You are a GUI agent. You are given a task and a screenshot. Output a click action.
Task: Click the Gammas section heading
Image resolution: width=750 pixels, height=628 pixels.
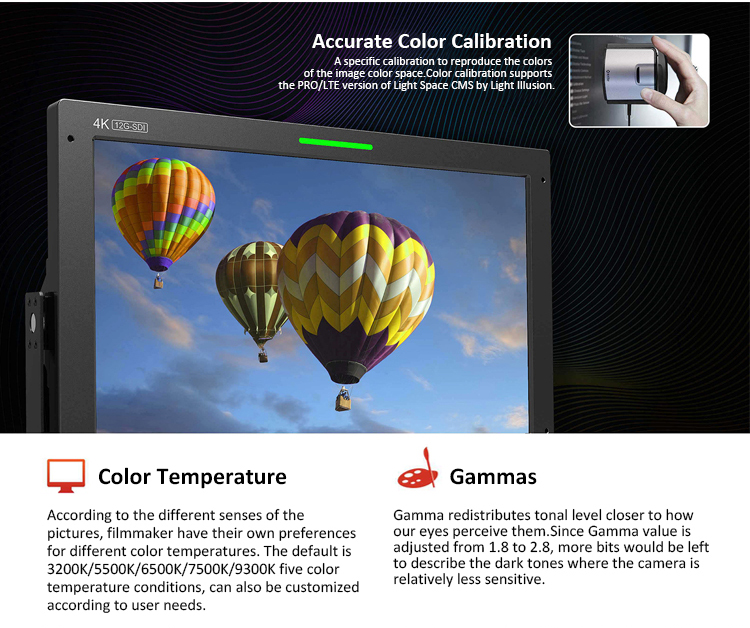click(493, 476)
